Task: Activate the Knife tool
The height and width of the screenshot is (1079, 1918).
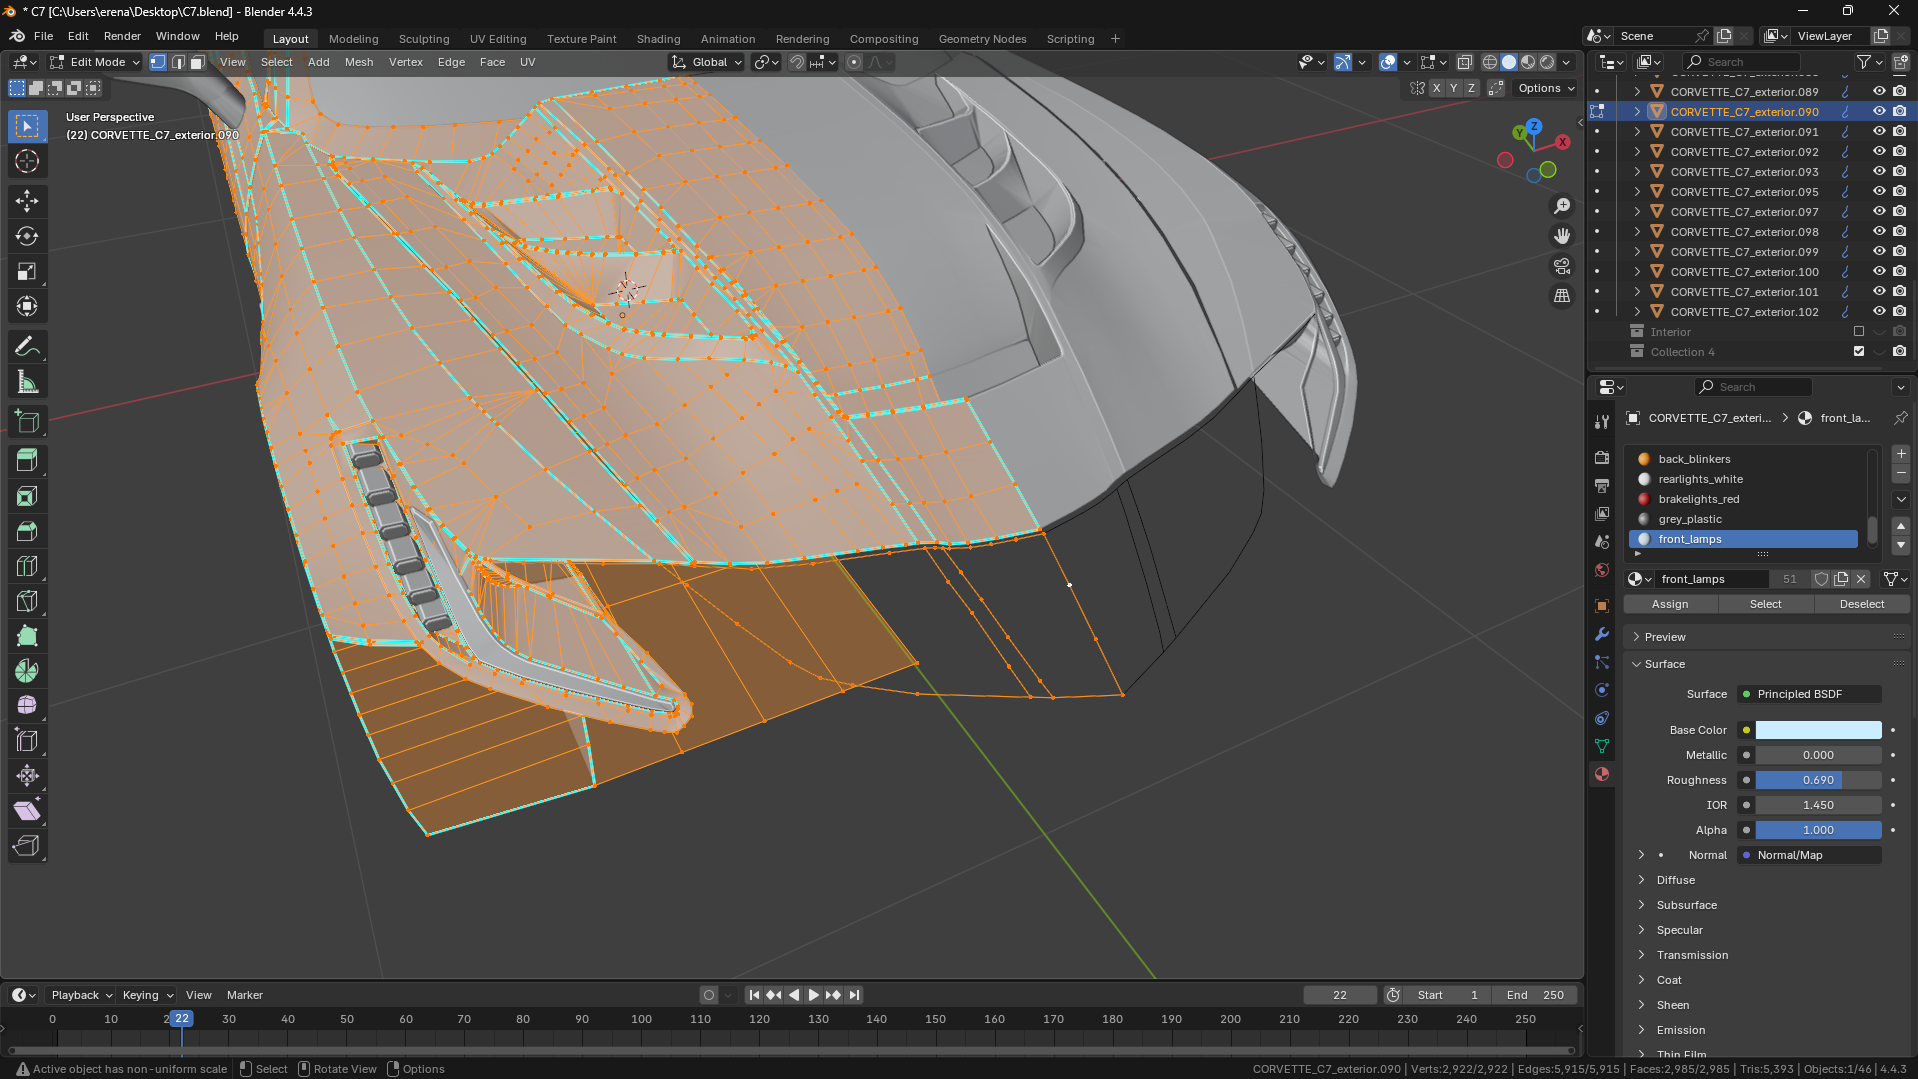Action: (x=27, y=601)
